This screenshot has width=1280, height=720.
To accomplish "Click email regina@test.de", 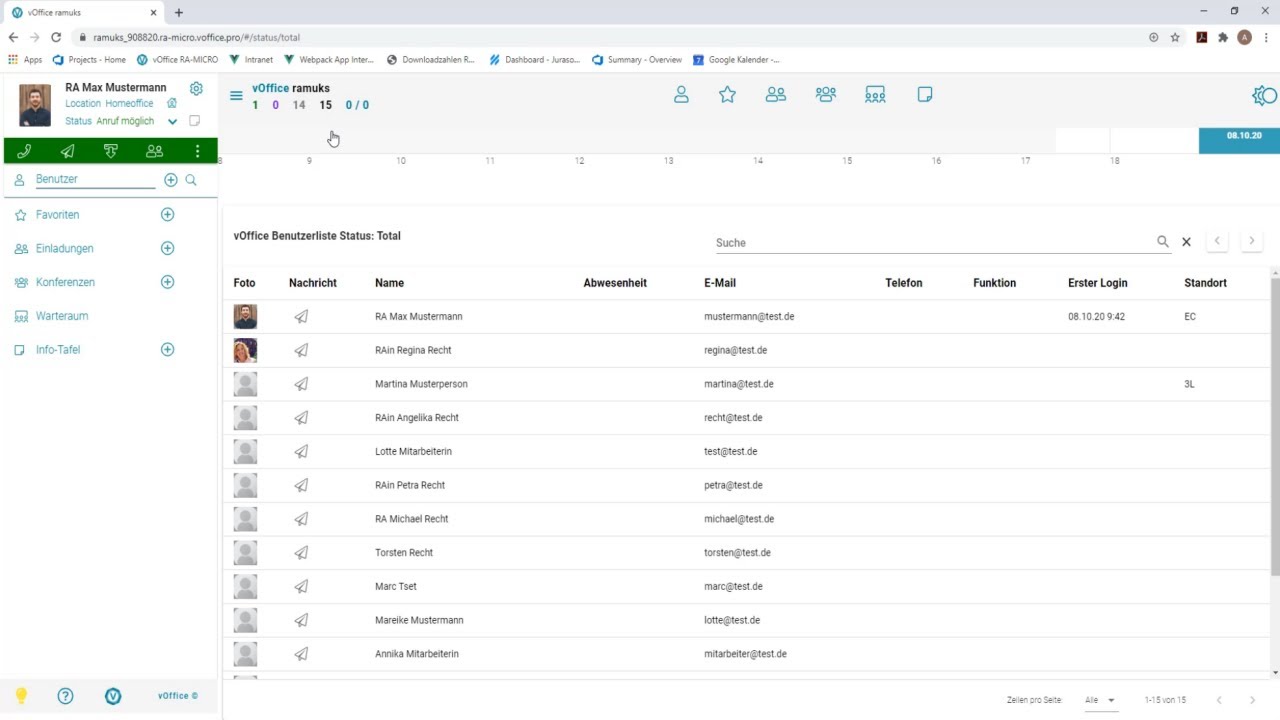I will (735, 350).
